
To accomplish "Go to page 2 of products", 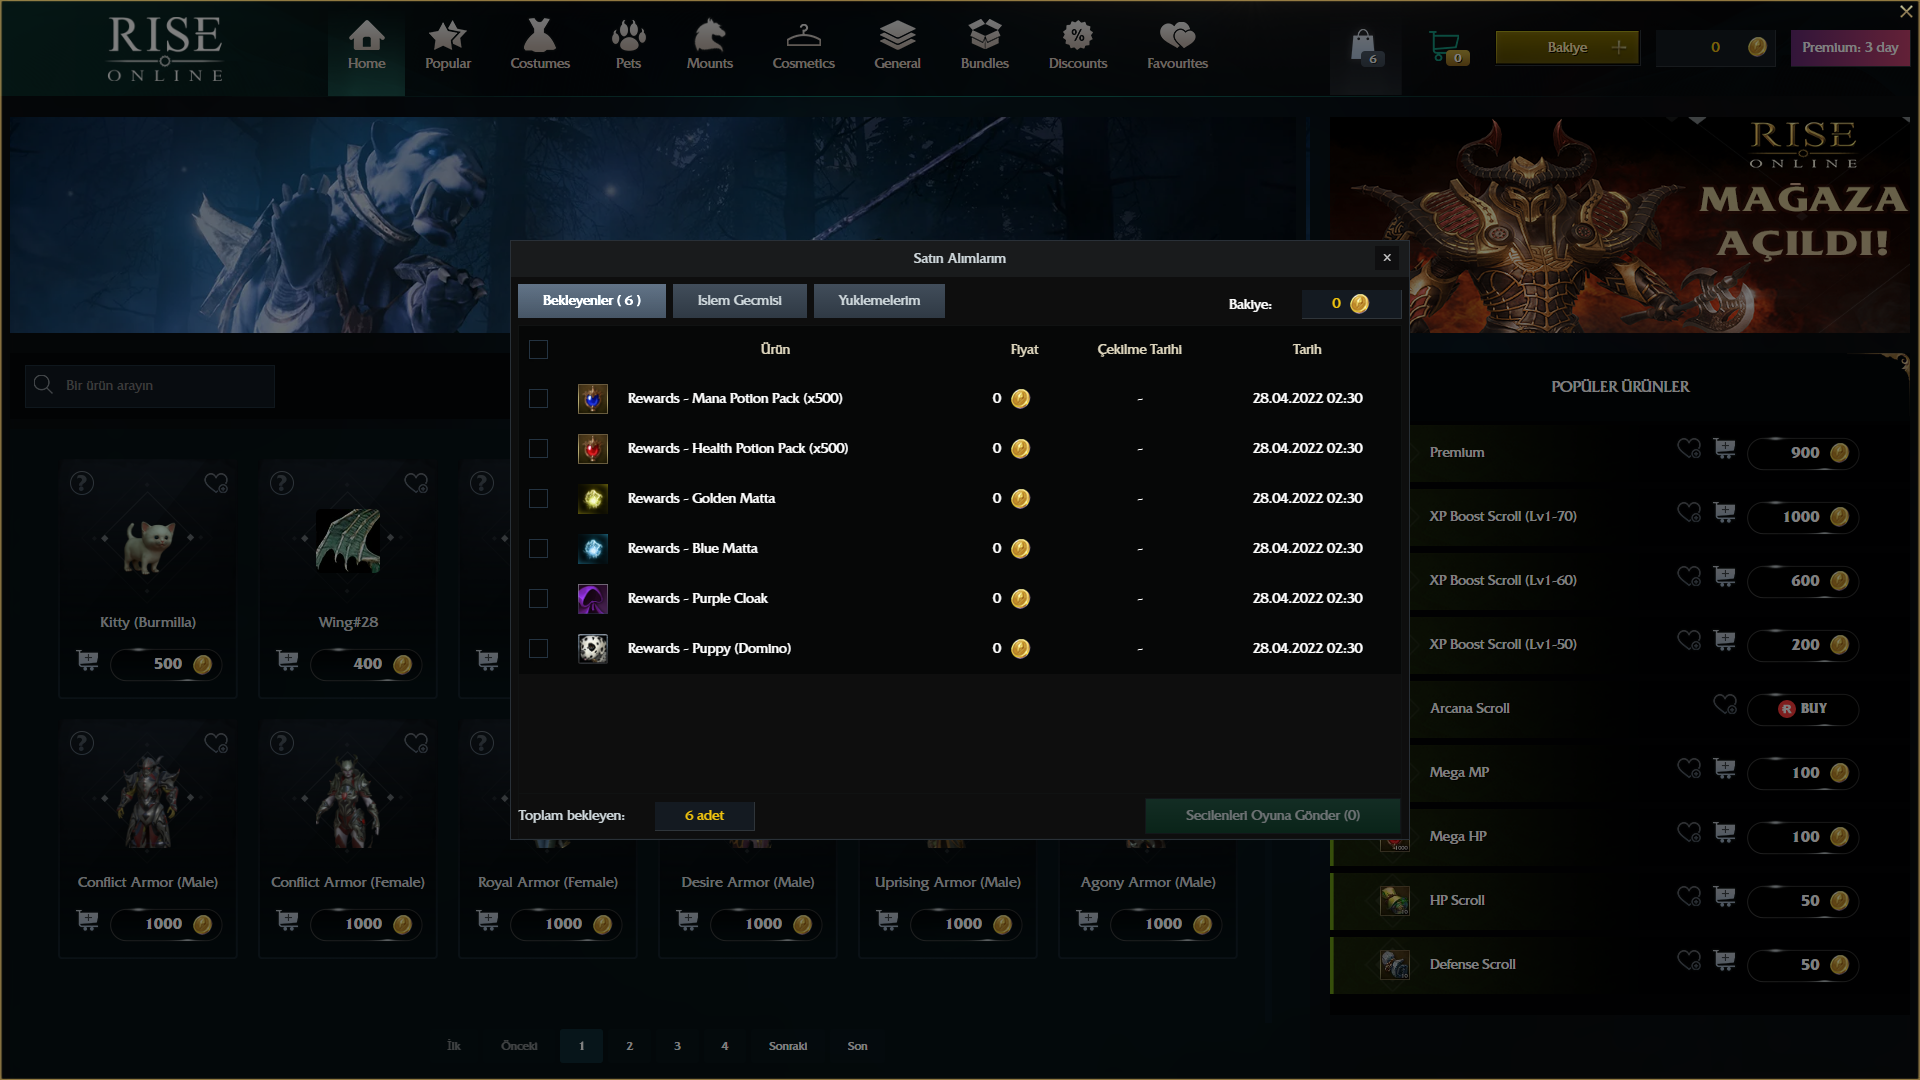I will pos(629,1046).
